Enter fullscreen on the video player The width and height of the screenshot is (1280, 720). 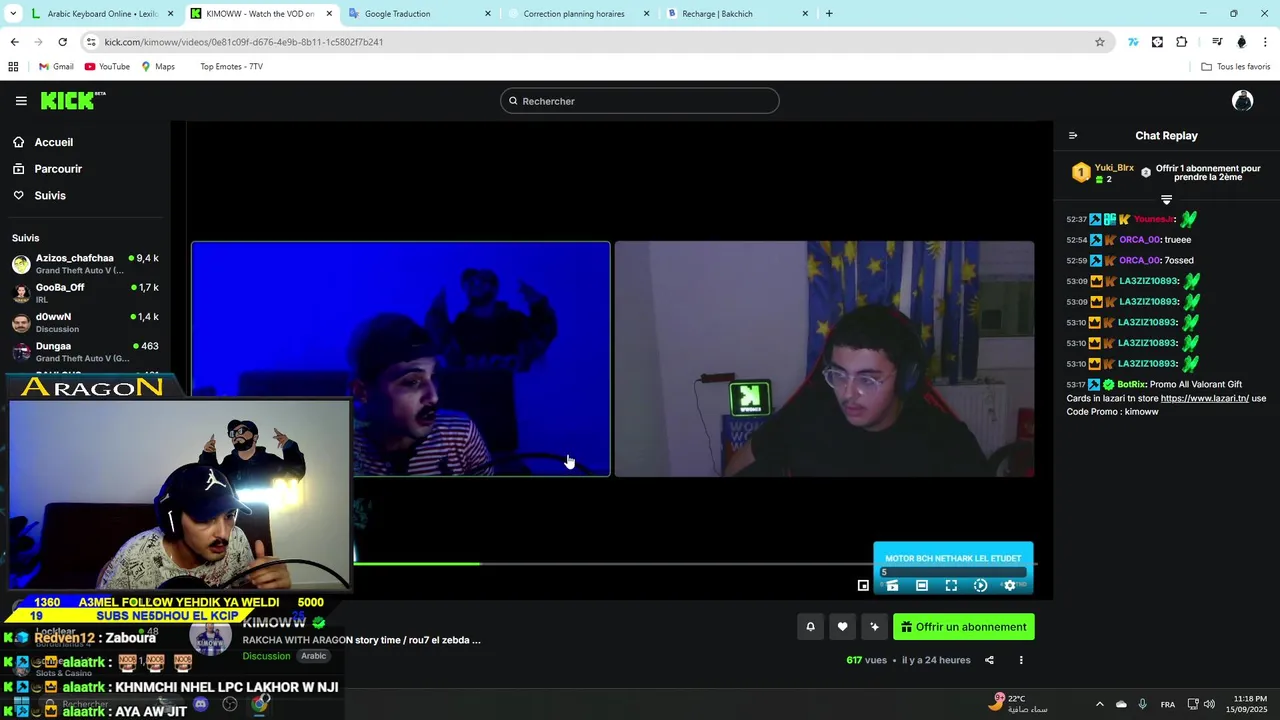(x=951, y=586)
